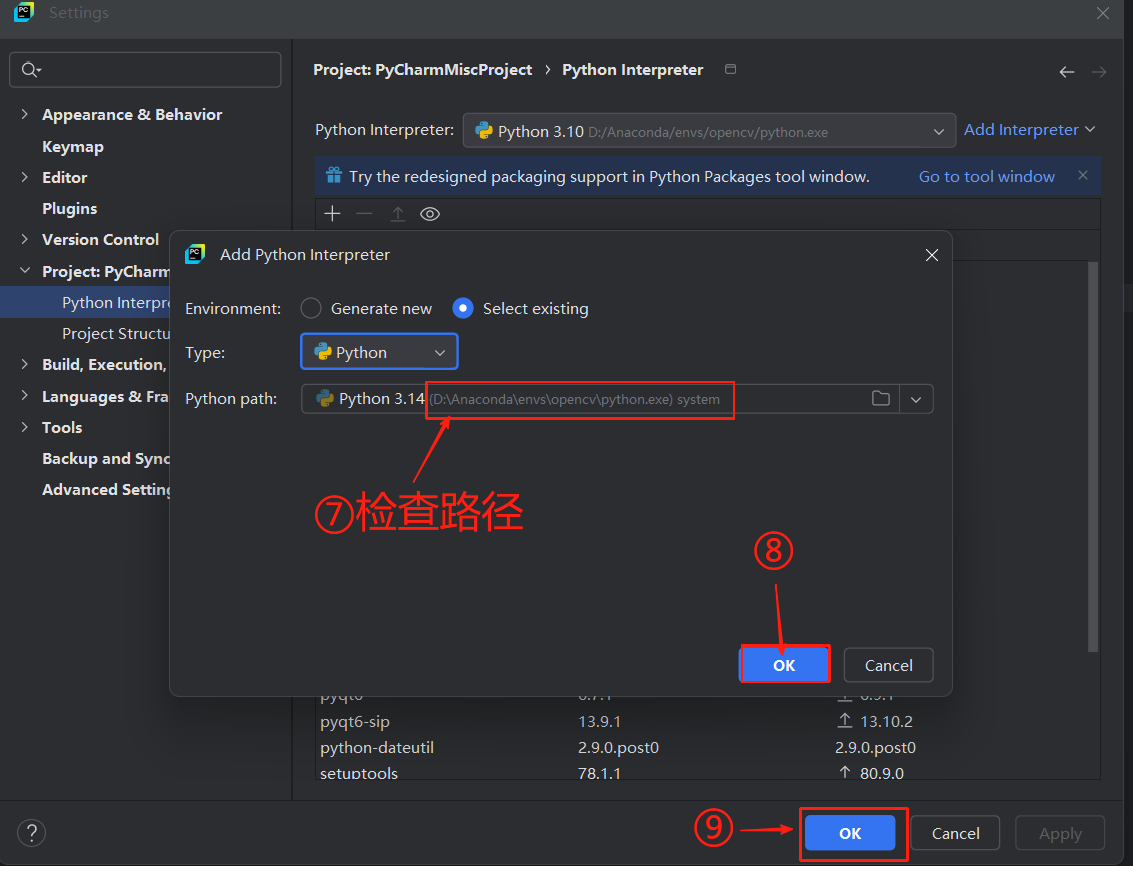Open Advanced Settings page
The width and height of the screenshot is (1133, 872).
(x=106, y=490)
